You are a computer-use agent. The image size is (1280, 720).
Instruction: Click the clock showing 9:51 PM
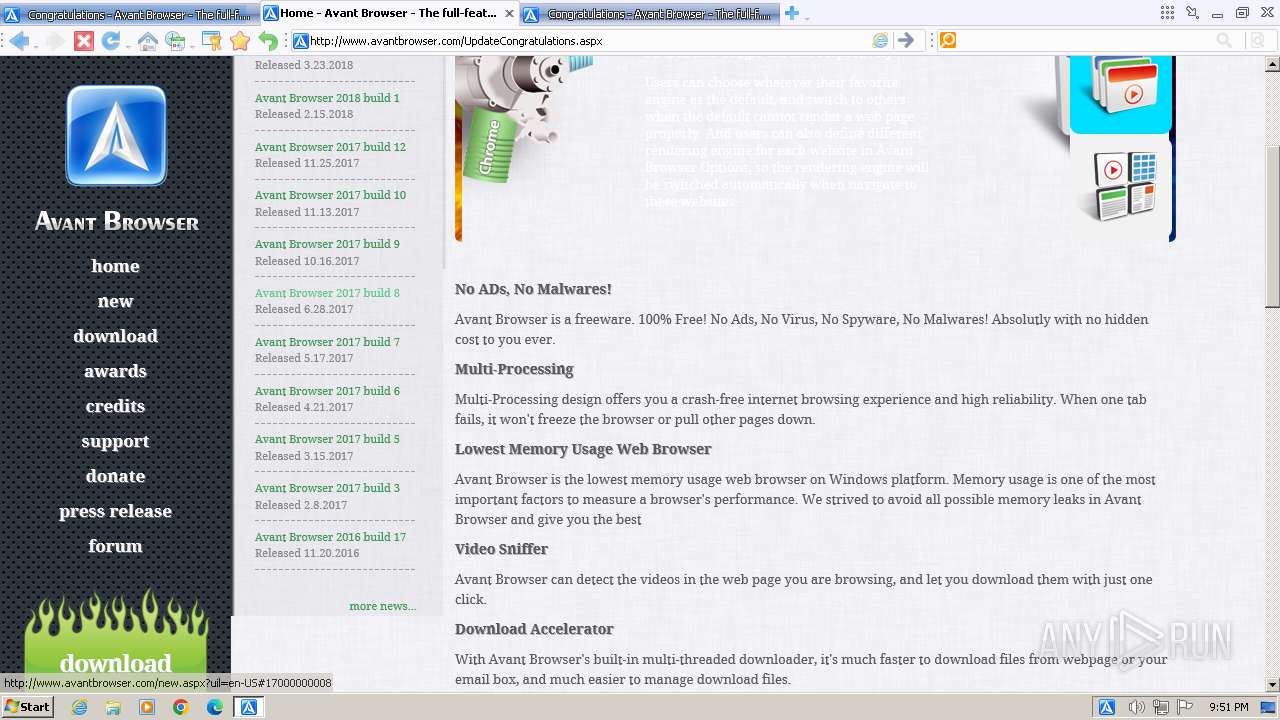point(1228,707)
